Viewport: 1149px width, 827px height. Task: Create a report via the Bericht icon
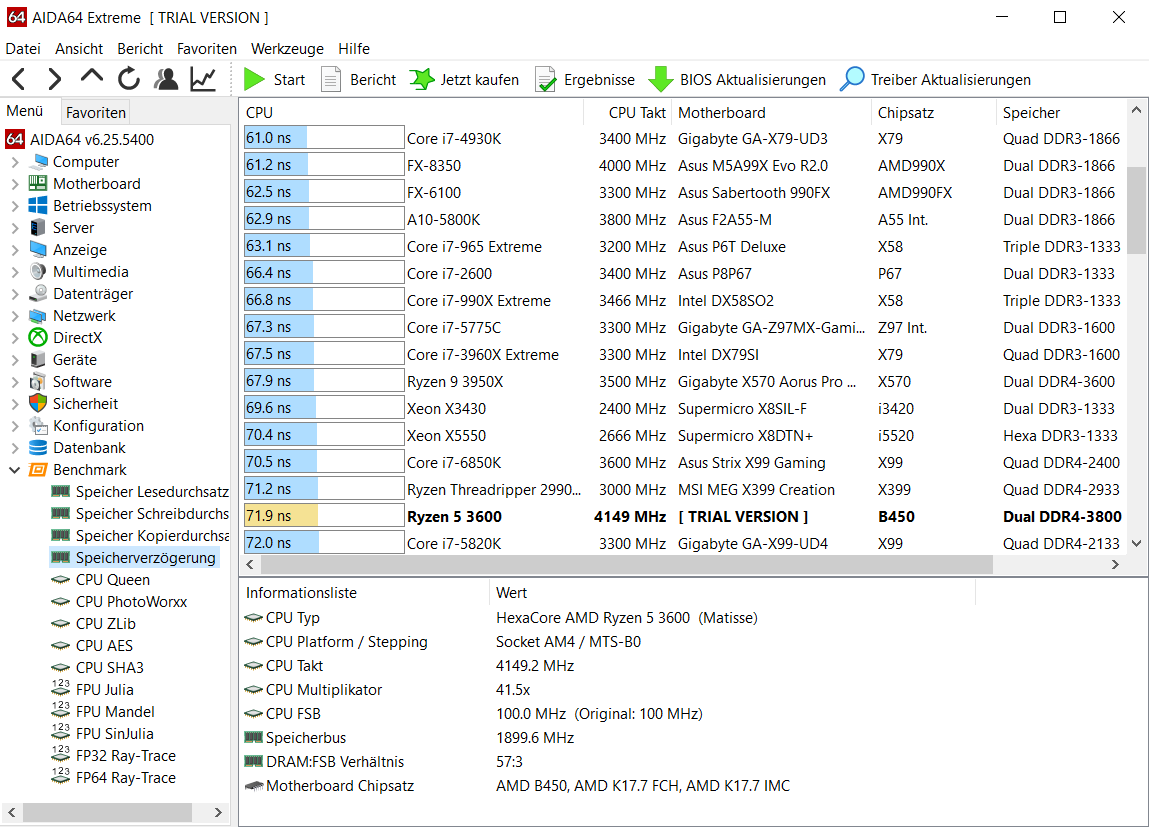(331, 79)
